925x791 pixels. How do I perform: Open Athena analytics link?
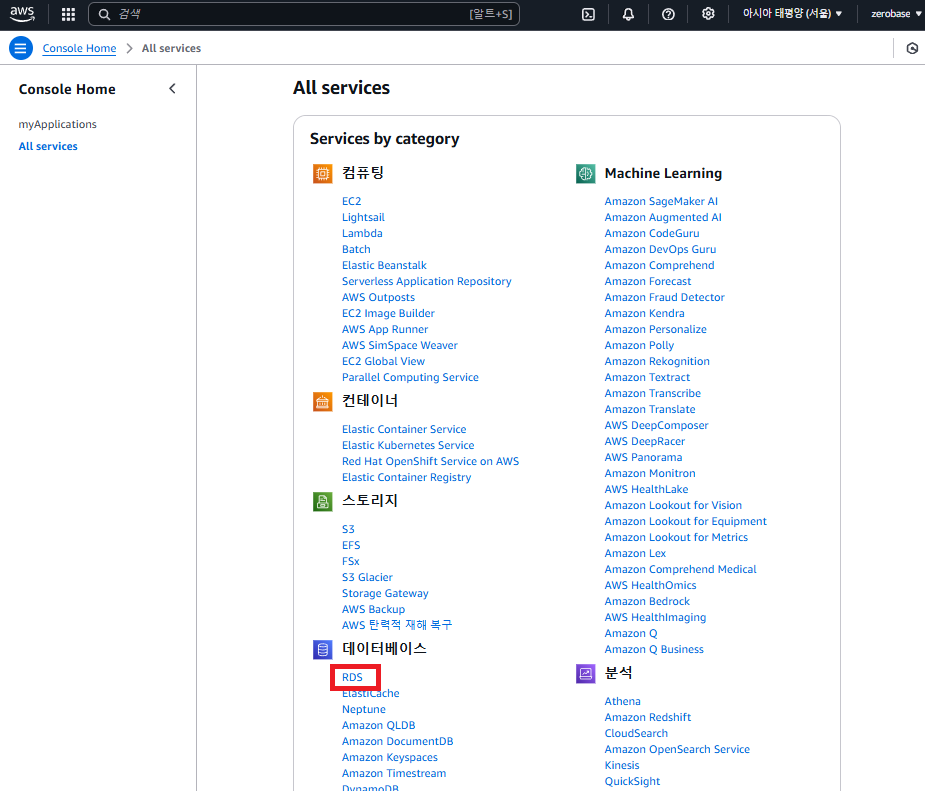622,701
